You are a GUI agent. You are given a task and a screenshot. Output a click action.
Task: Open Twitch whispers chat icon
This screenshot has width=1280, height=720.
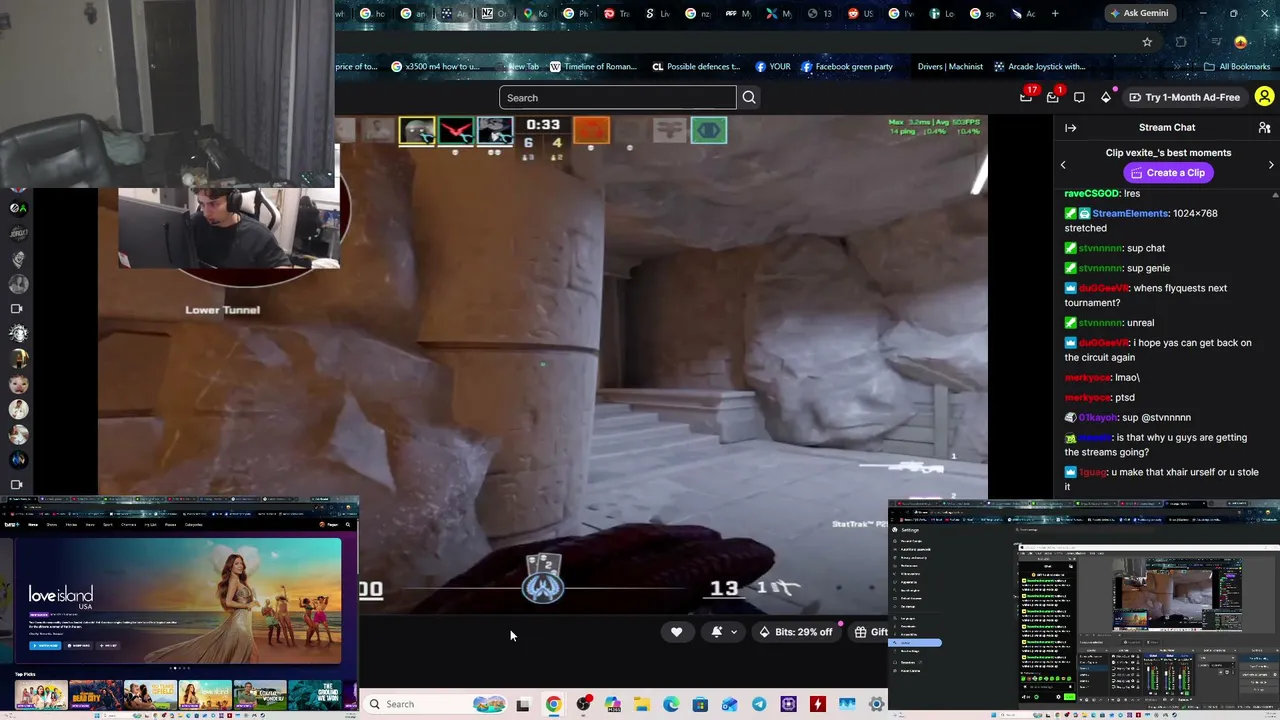point(1079,97)
